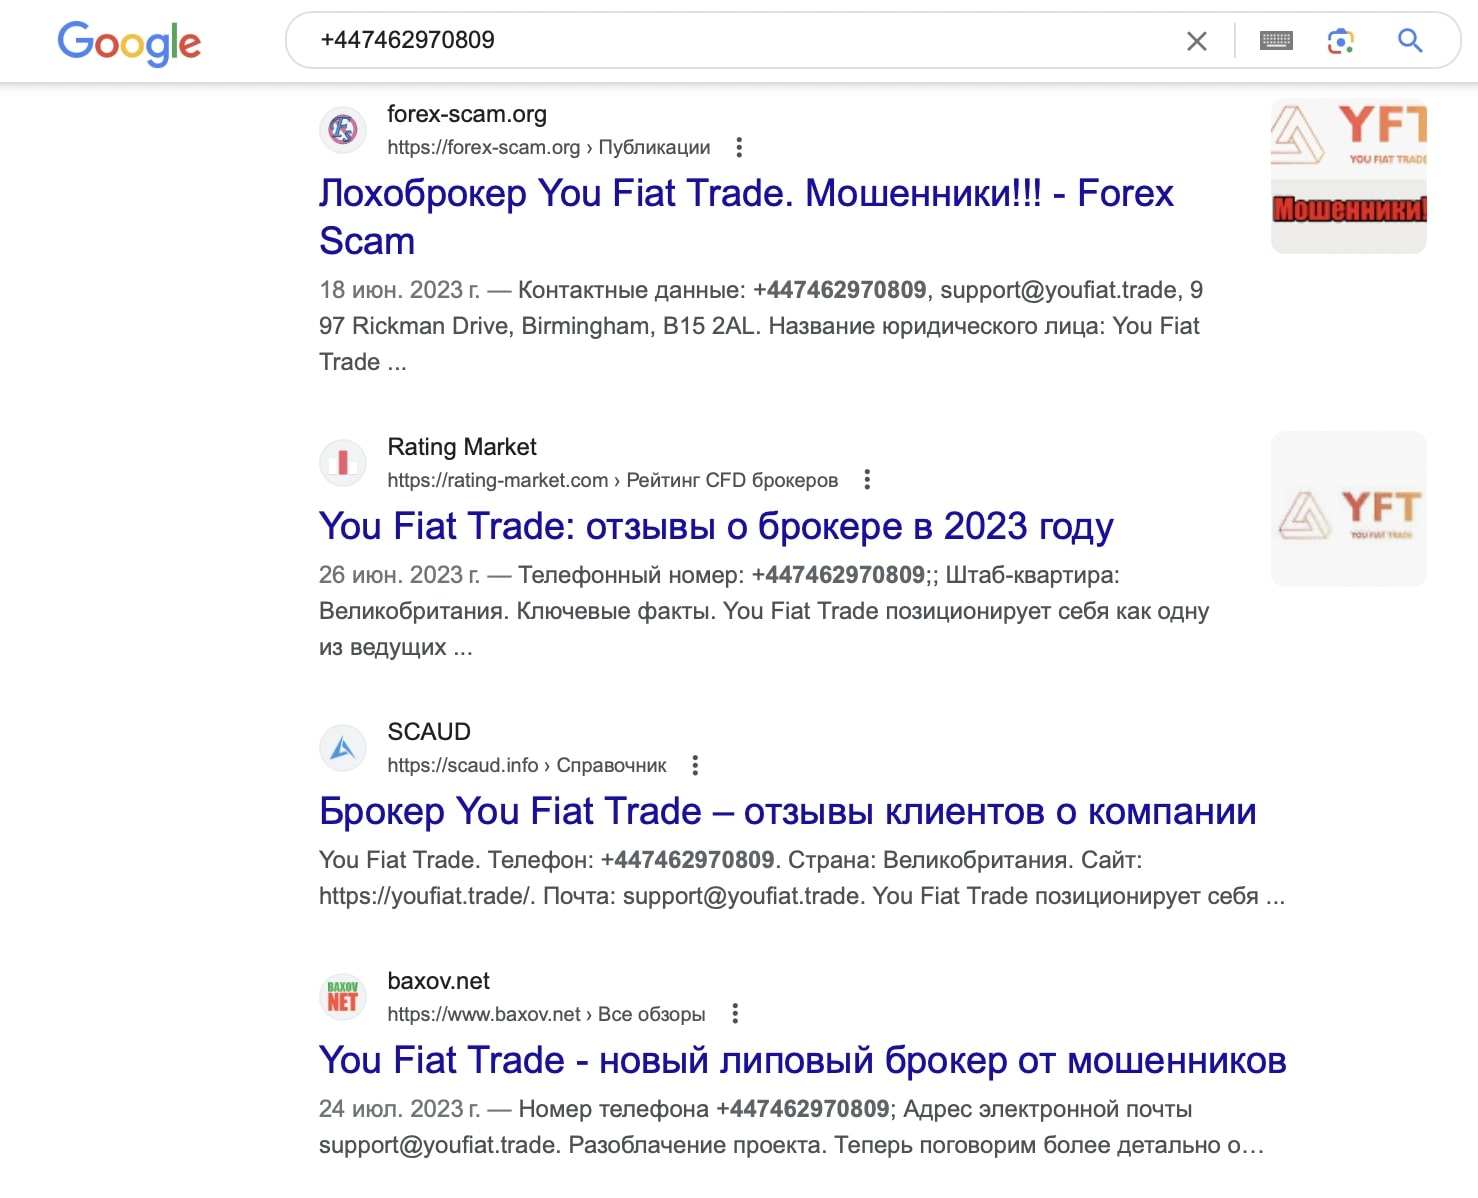The height and width of the screenshot is (1198, 1478).
Task: Click the blue magnifier search button
Action: (x=1410, y=40)
